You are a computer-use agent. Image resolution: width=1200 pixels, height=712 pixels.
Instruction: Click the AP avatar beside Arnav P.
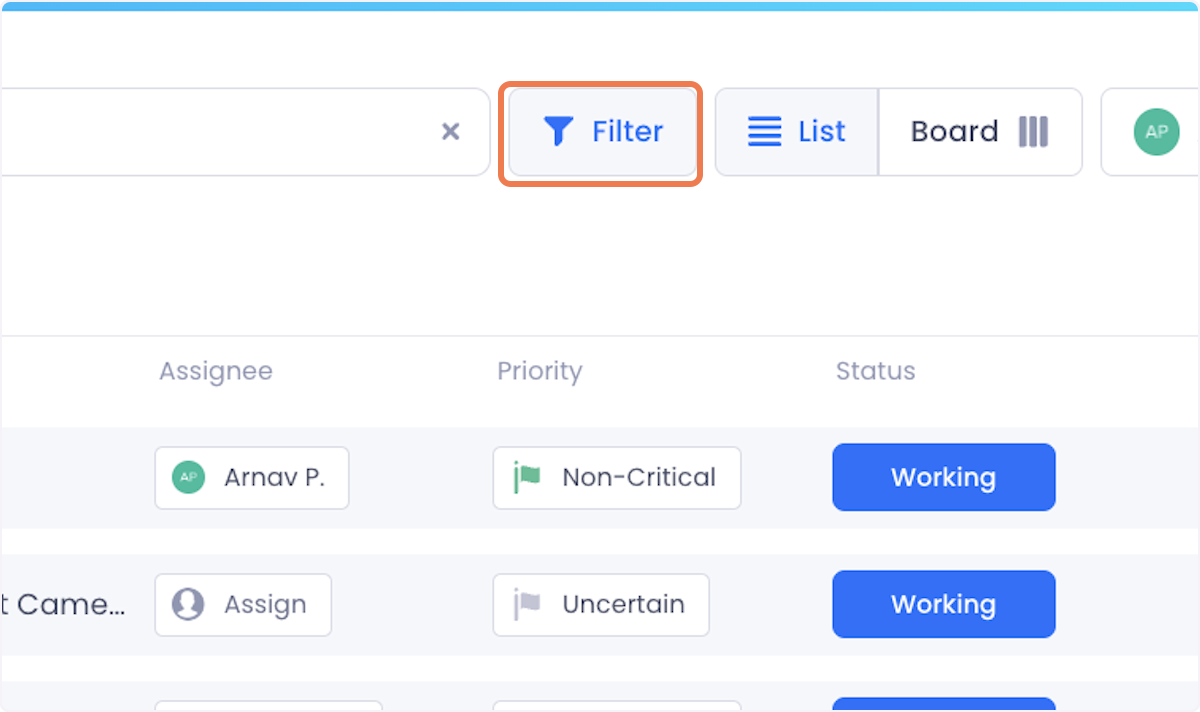coord(188,477)
